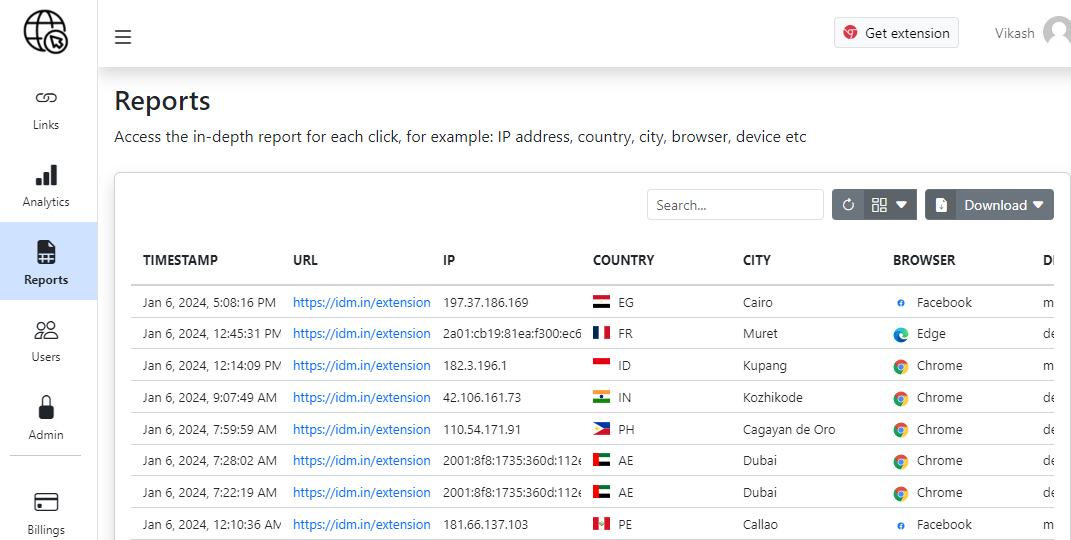
Task: Click the Philippines flag icon
Action: (601, 429)
